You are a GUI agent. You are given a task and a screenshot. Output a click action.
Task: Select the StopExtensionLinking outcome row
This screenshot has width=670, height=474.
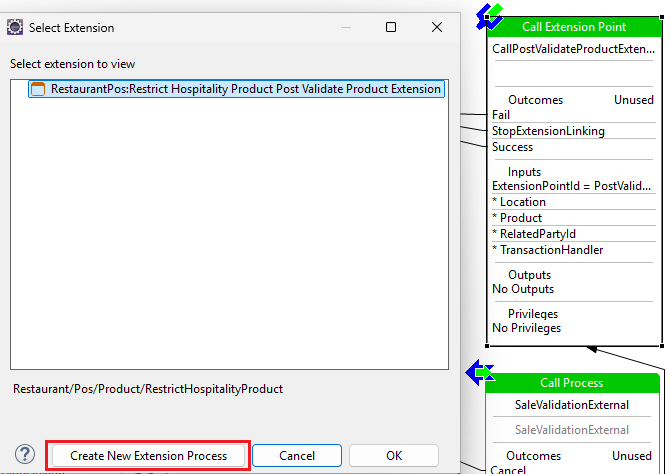[574, 131]
